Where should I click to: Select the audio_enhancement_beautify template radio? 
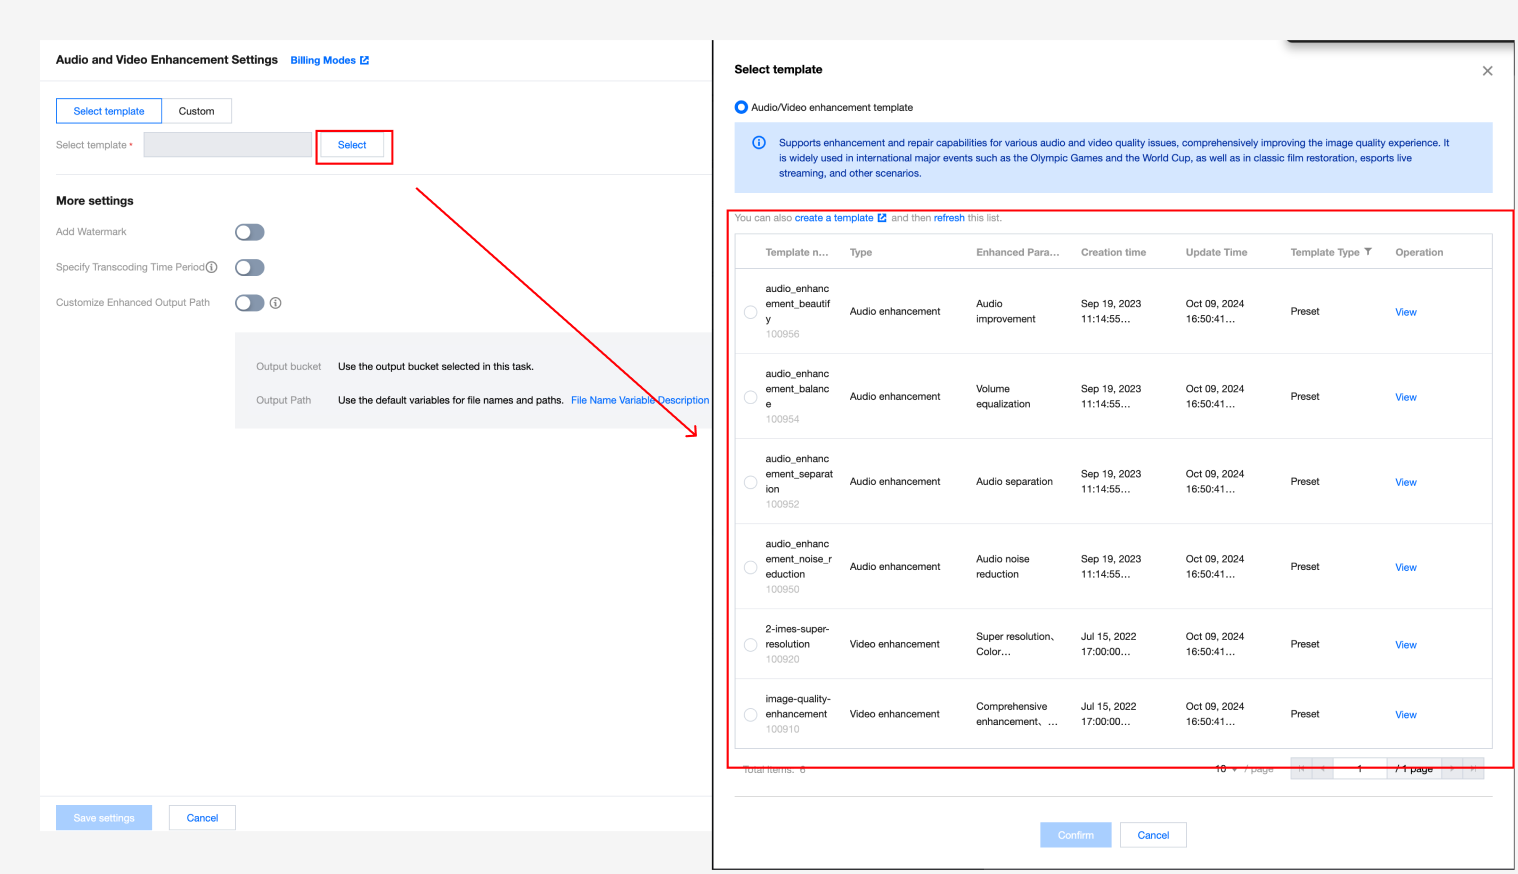(x=751, y=312)
